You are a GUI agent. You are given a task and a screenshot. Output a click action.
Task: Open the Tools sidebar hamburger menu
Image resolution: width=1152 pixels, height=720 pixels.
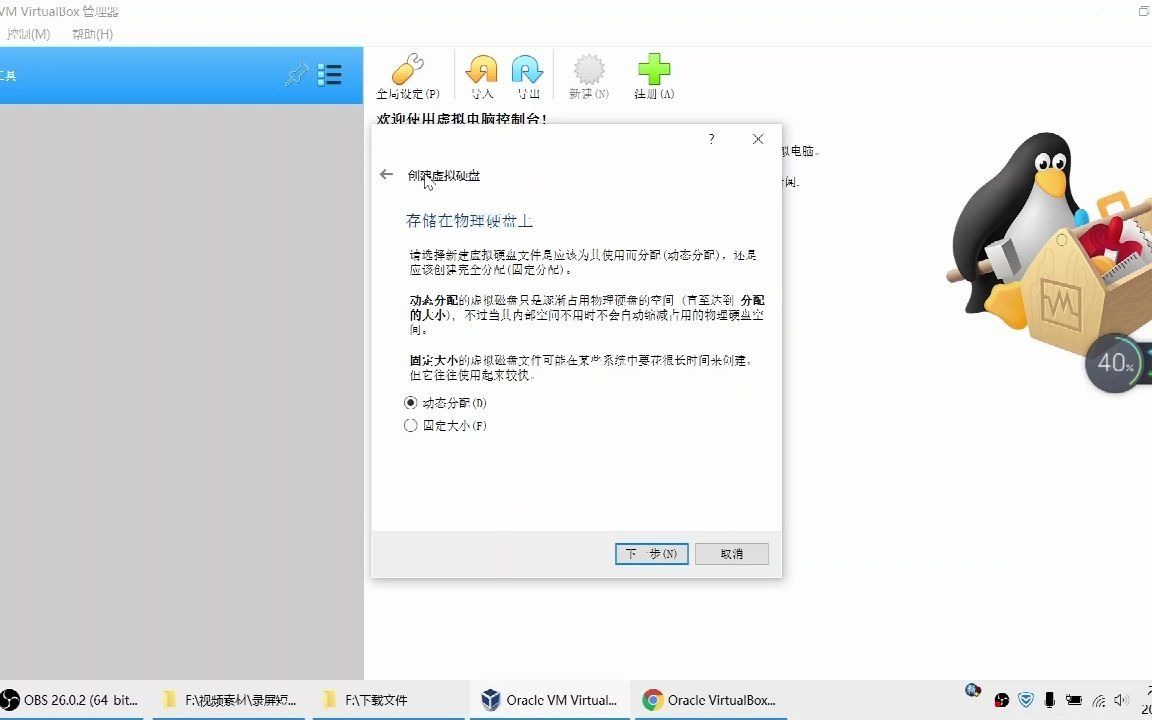(329, 74)
